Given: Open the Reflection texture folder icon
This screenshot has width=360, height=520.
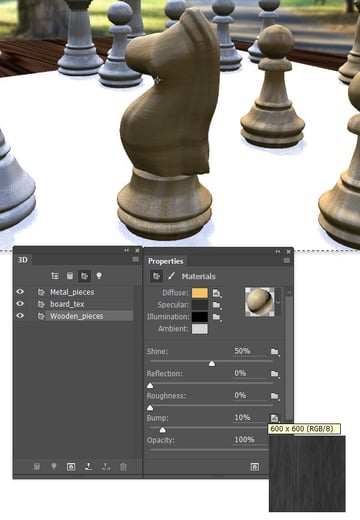Looking at the screenshot, I should 275,374.
